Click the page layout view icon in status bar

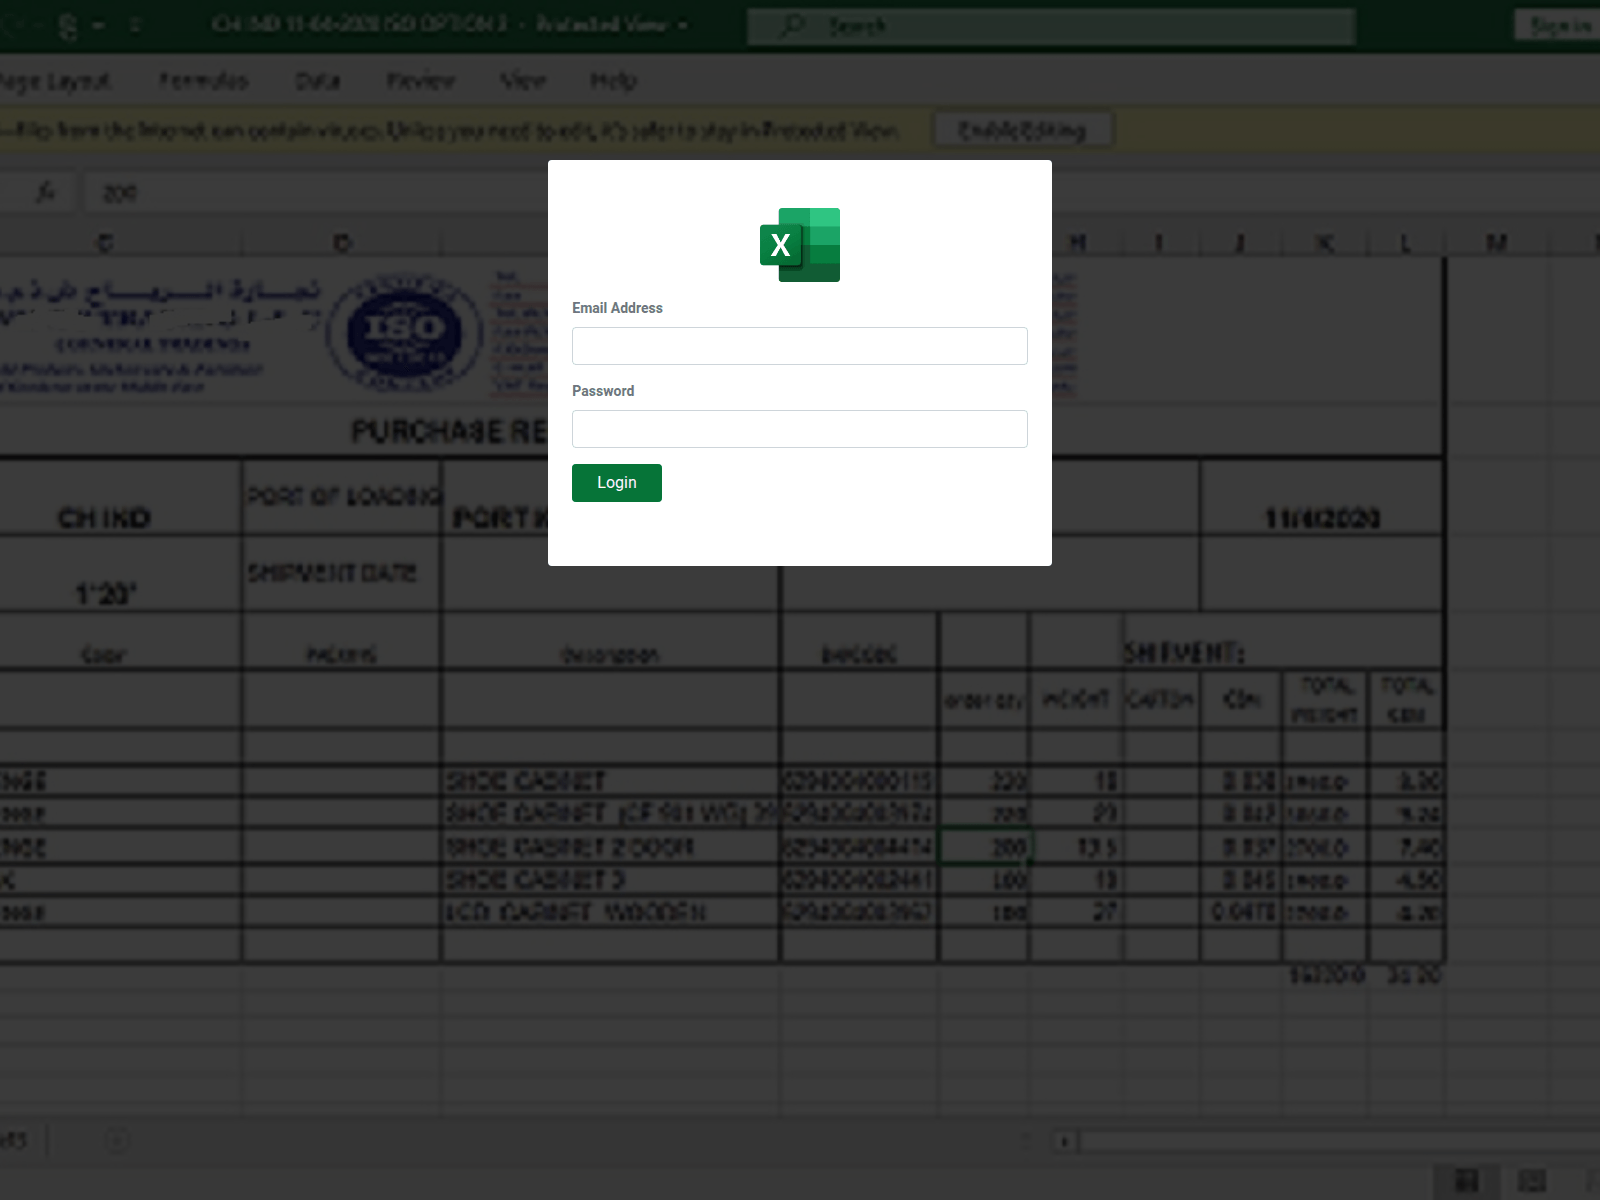(x=1531, y=1181)
